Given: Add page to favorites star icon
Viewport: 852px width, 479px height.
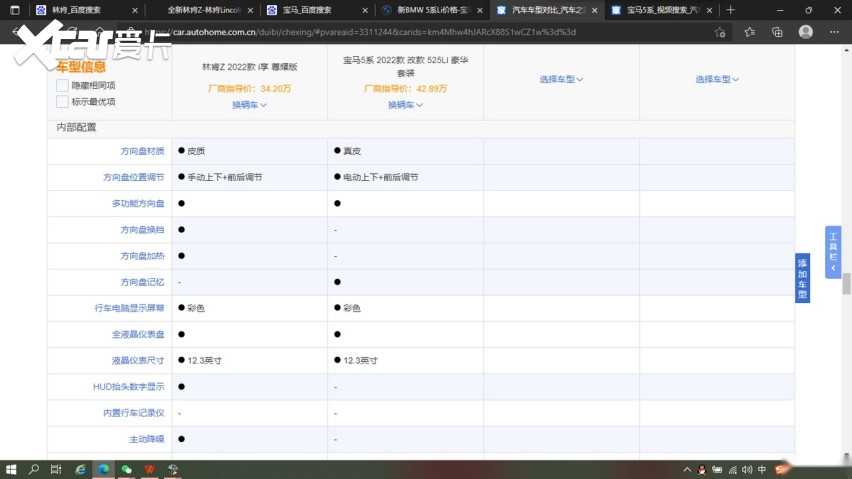Looking at the screenshot, I should (720, 32).
